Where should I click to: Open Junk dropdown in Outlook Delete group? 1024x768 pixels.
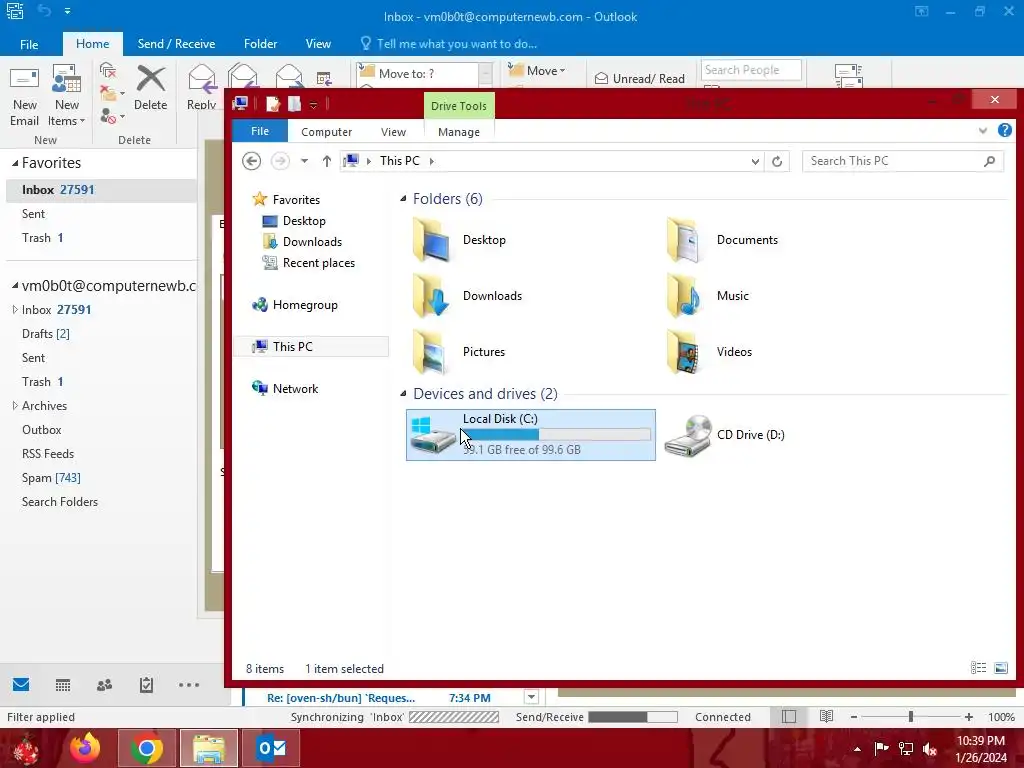(112, 118)
